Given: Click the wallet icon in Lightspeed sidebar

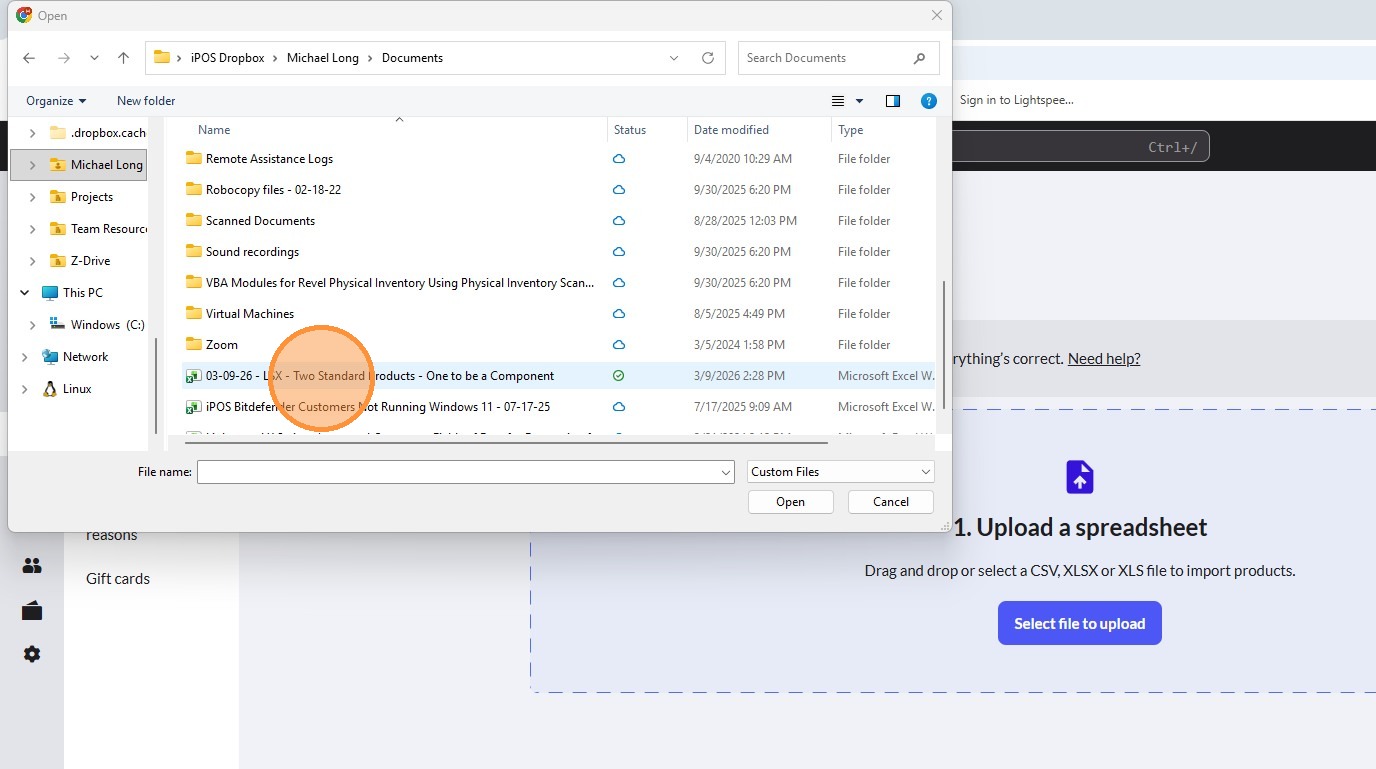Looking at the screenshot, I should pyautogui.click(x=32, y=610).
